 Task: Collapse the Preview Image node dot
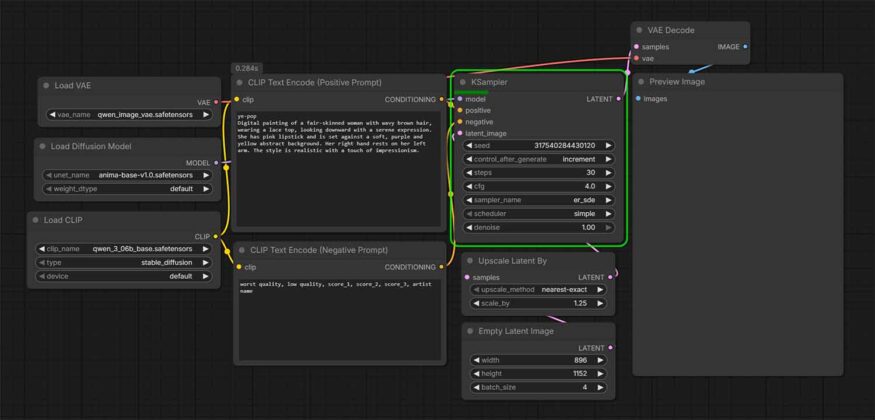click(640, 82)
